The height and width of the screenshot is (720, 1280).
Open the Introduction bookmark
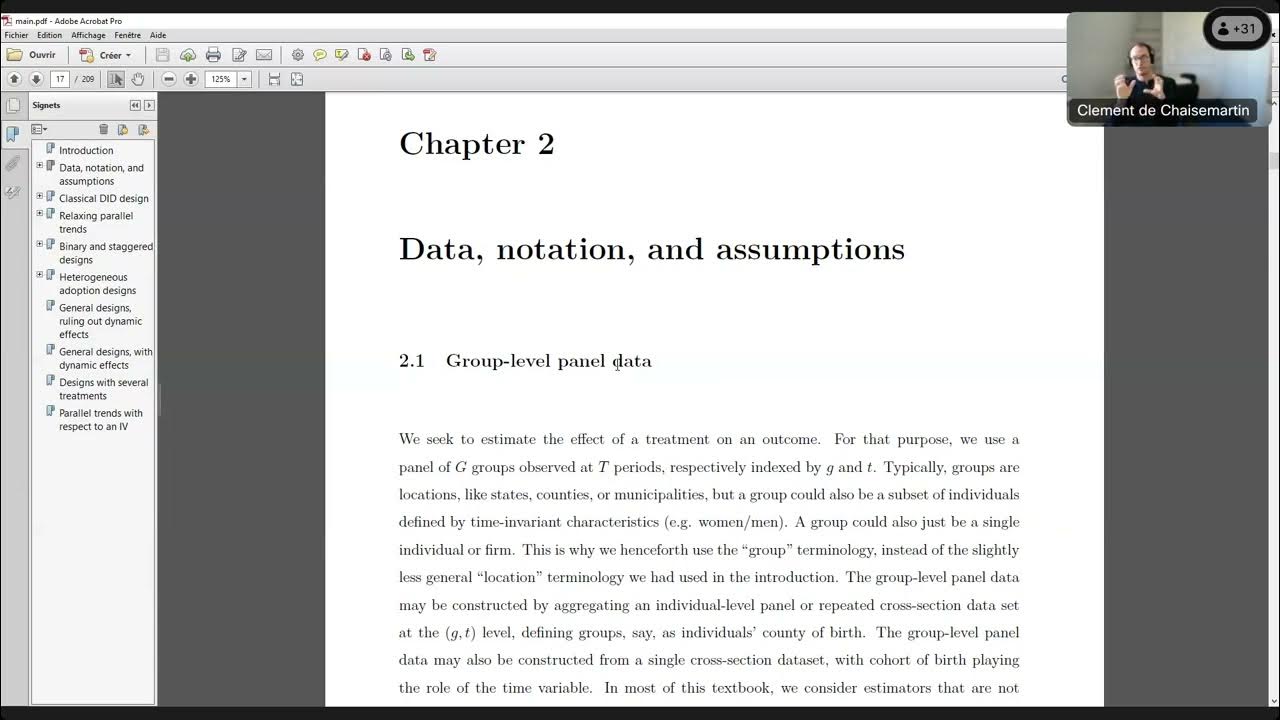point(86,150)
